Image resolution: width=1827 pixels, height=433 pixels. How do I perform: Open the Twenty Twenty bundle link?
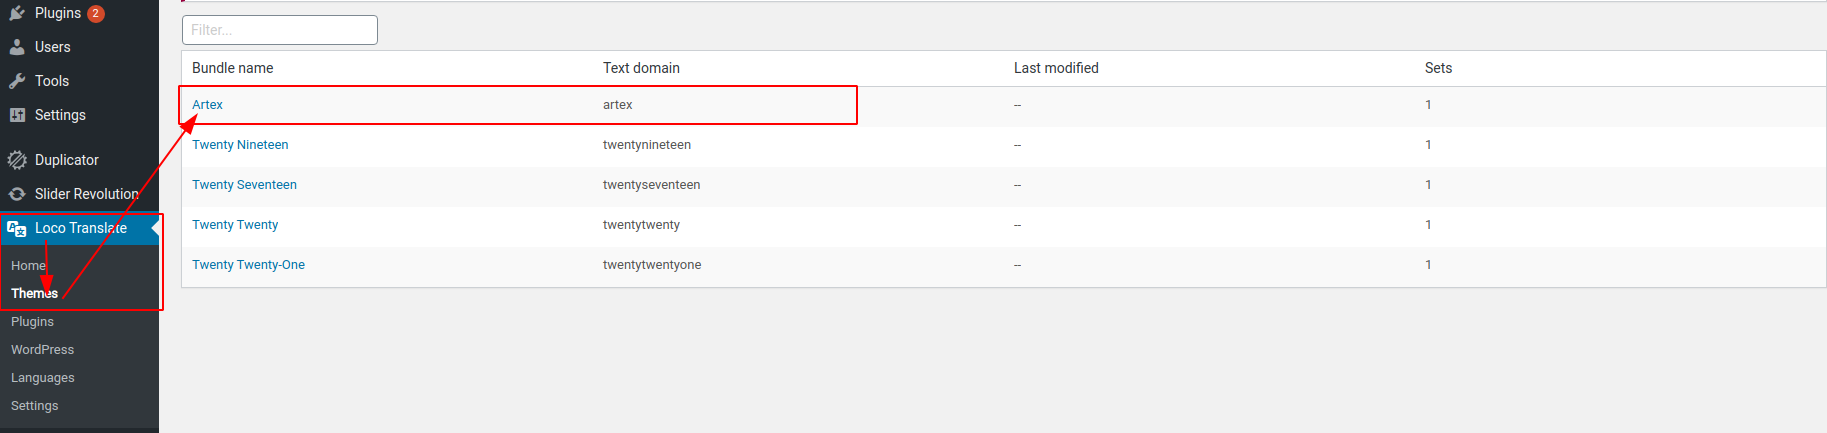coord(235,225)
